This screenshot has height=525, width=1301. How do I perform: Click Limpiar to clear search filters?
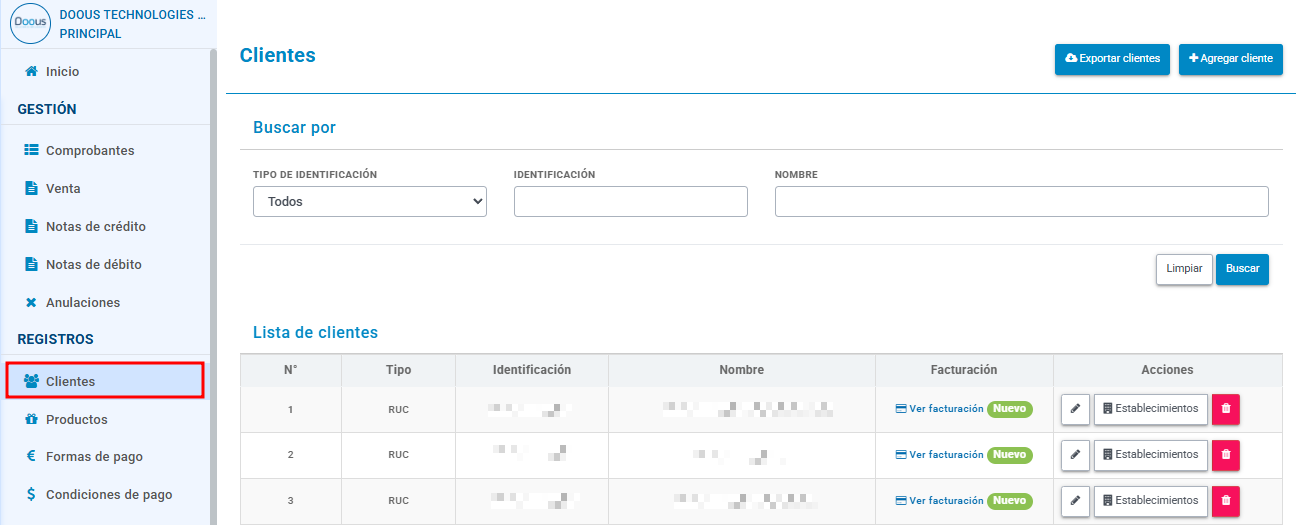point(1185,270)
